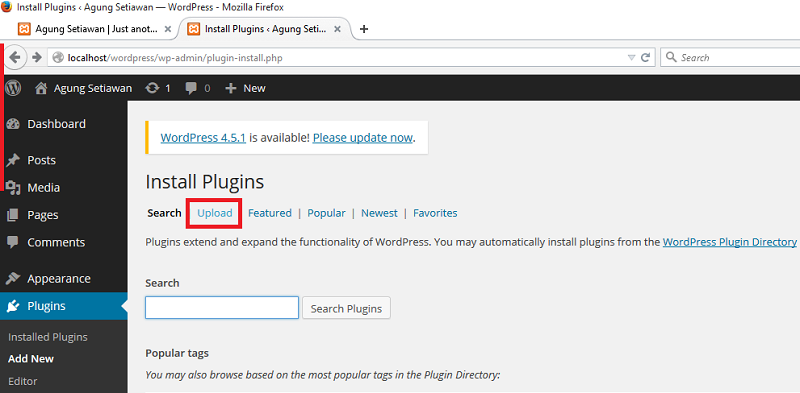Go to Installed Plugins submenu
800x393 pixels.
point(48,337)
